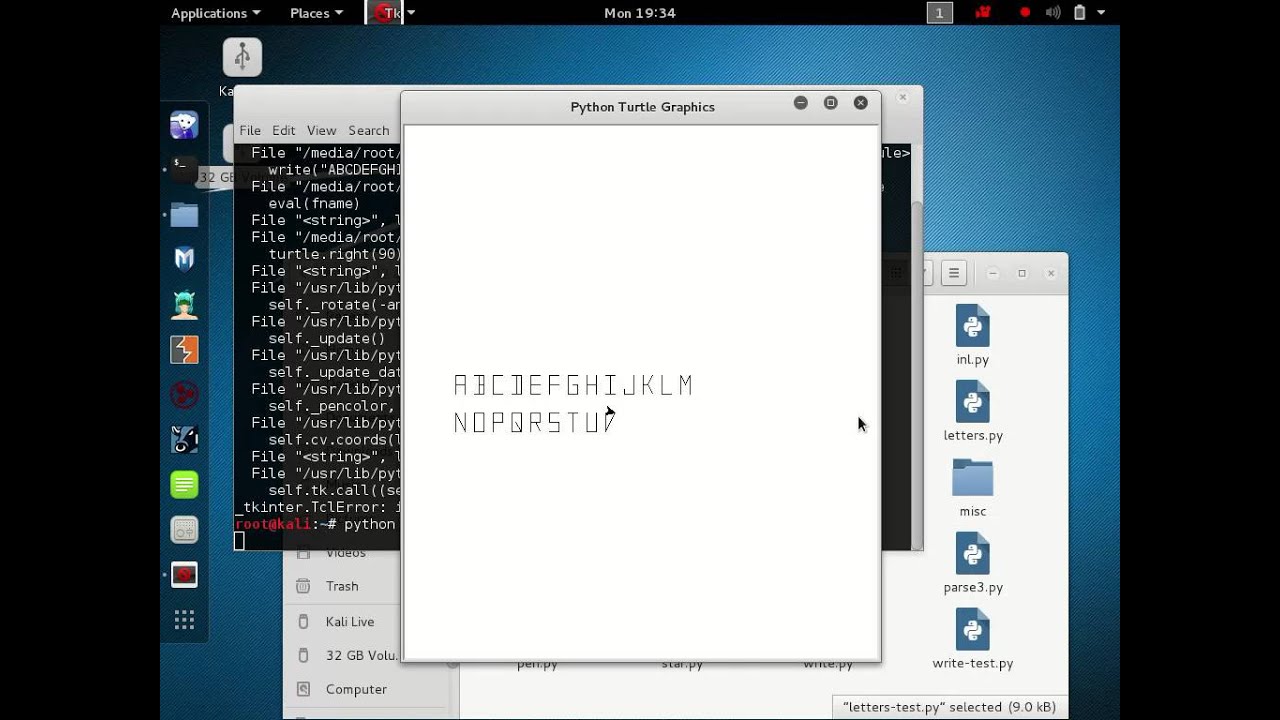Image resolution: width=1280 pixels, height=720 pixels.
Task: Open Videos in file manager sidebar
Action: [345, 553]
